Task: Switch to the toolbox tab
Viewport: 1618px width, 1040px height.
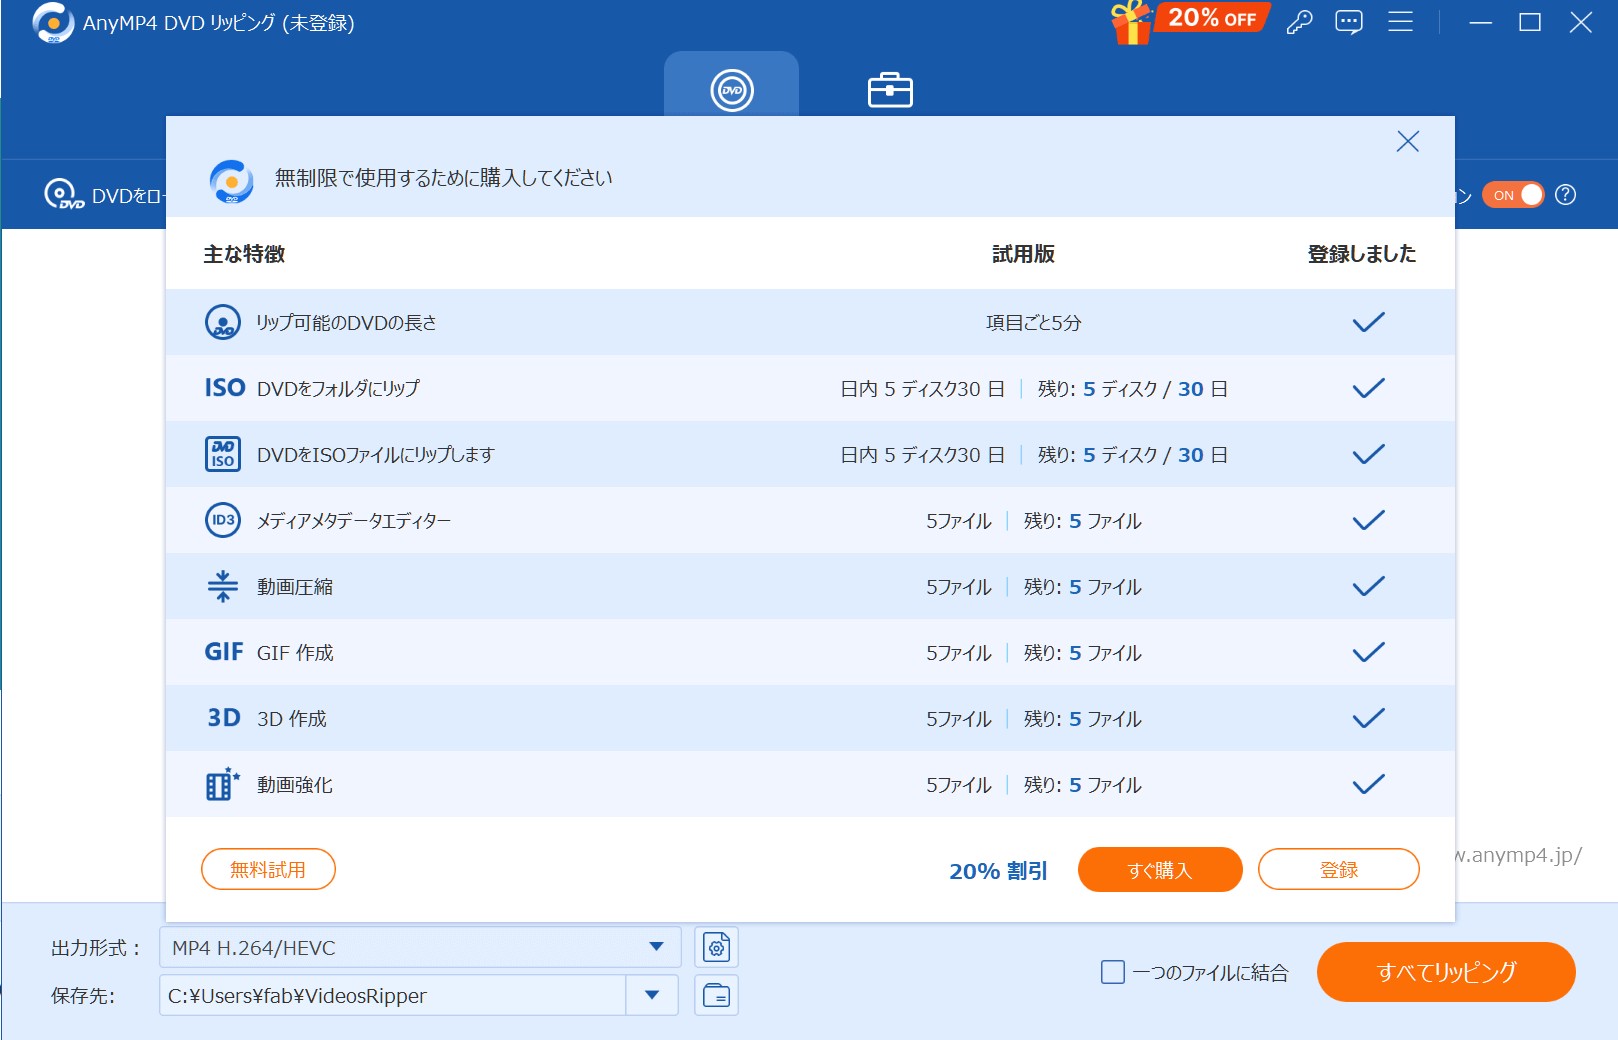Action: click(x=889, y=90)
